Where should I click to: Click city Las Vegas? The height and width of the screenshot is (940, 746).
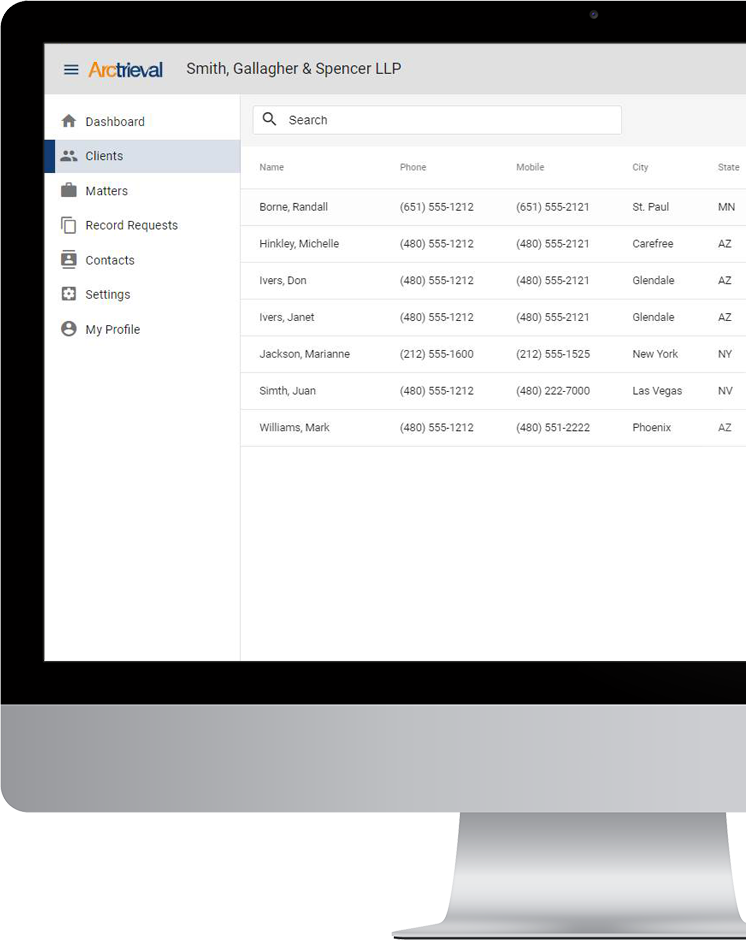657,391
